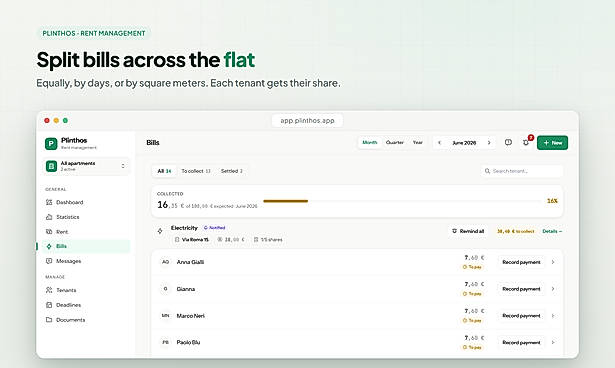Select the Settled filter tab
Viewport: 615px width, 368px height.
pos(232,171)
